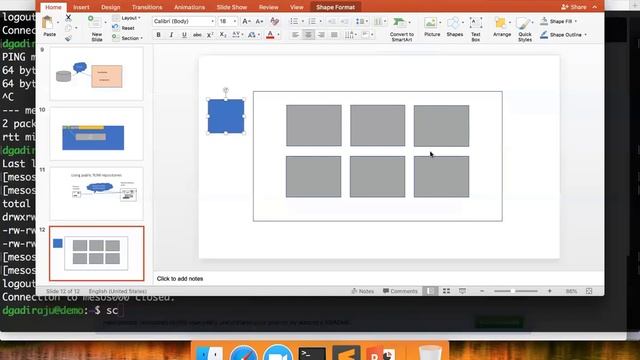Toggle Underline formatting
Viewport: 640px width, 360px height.
tap(184, 35)
